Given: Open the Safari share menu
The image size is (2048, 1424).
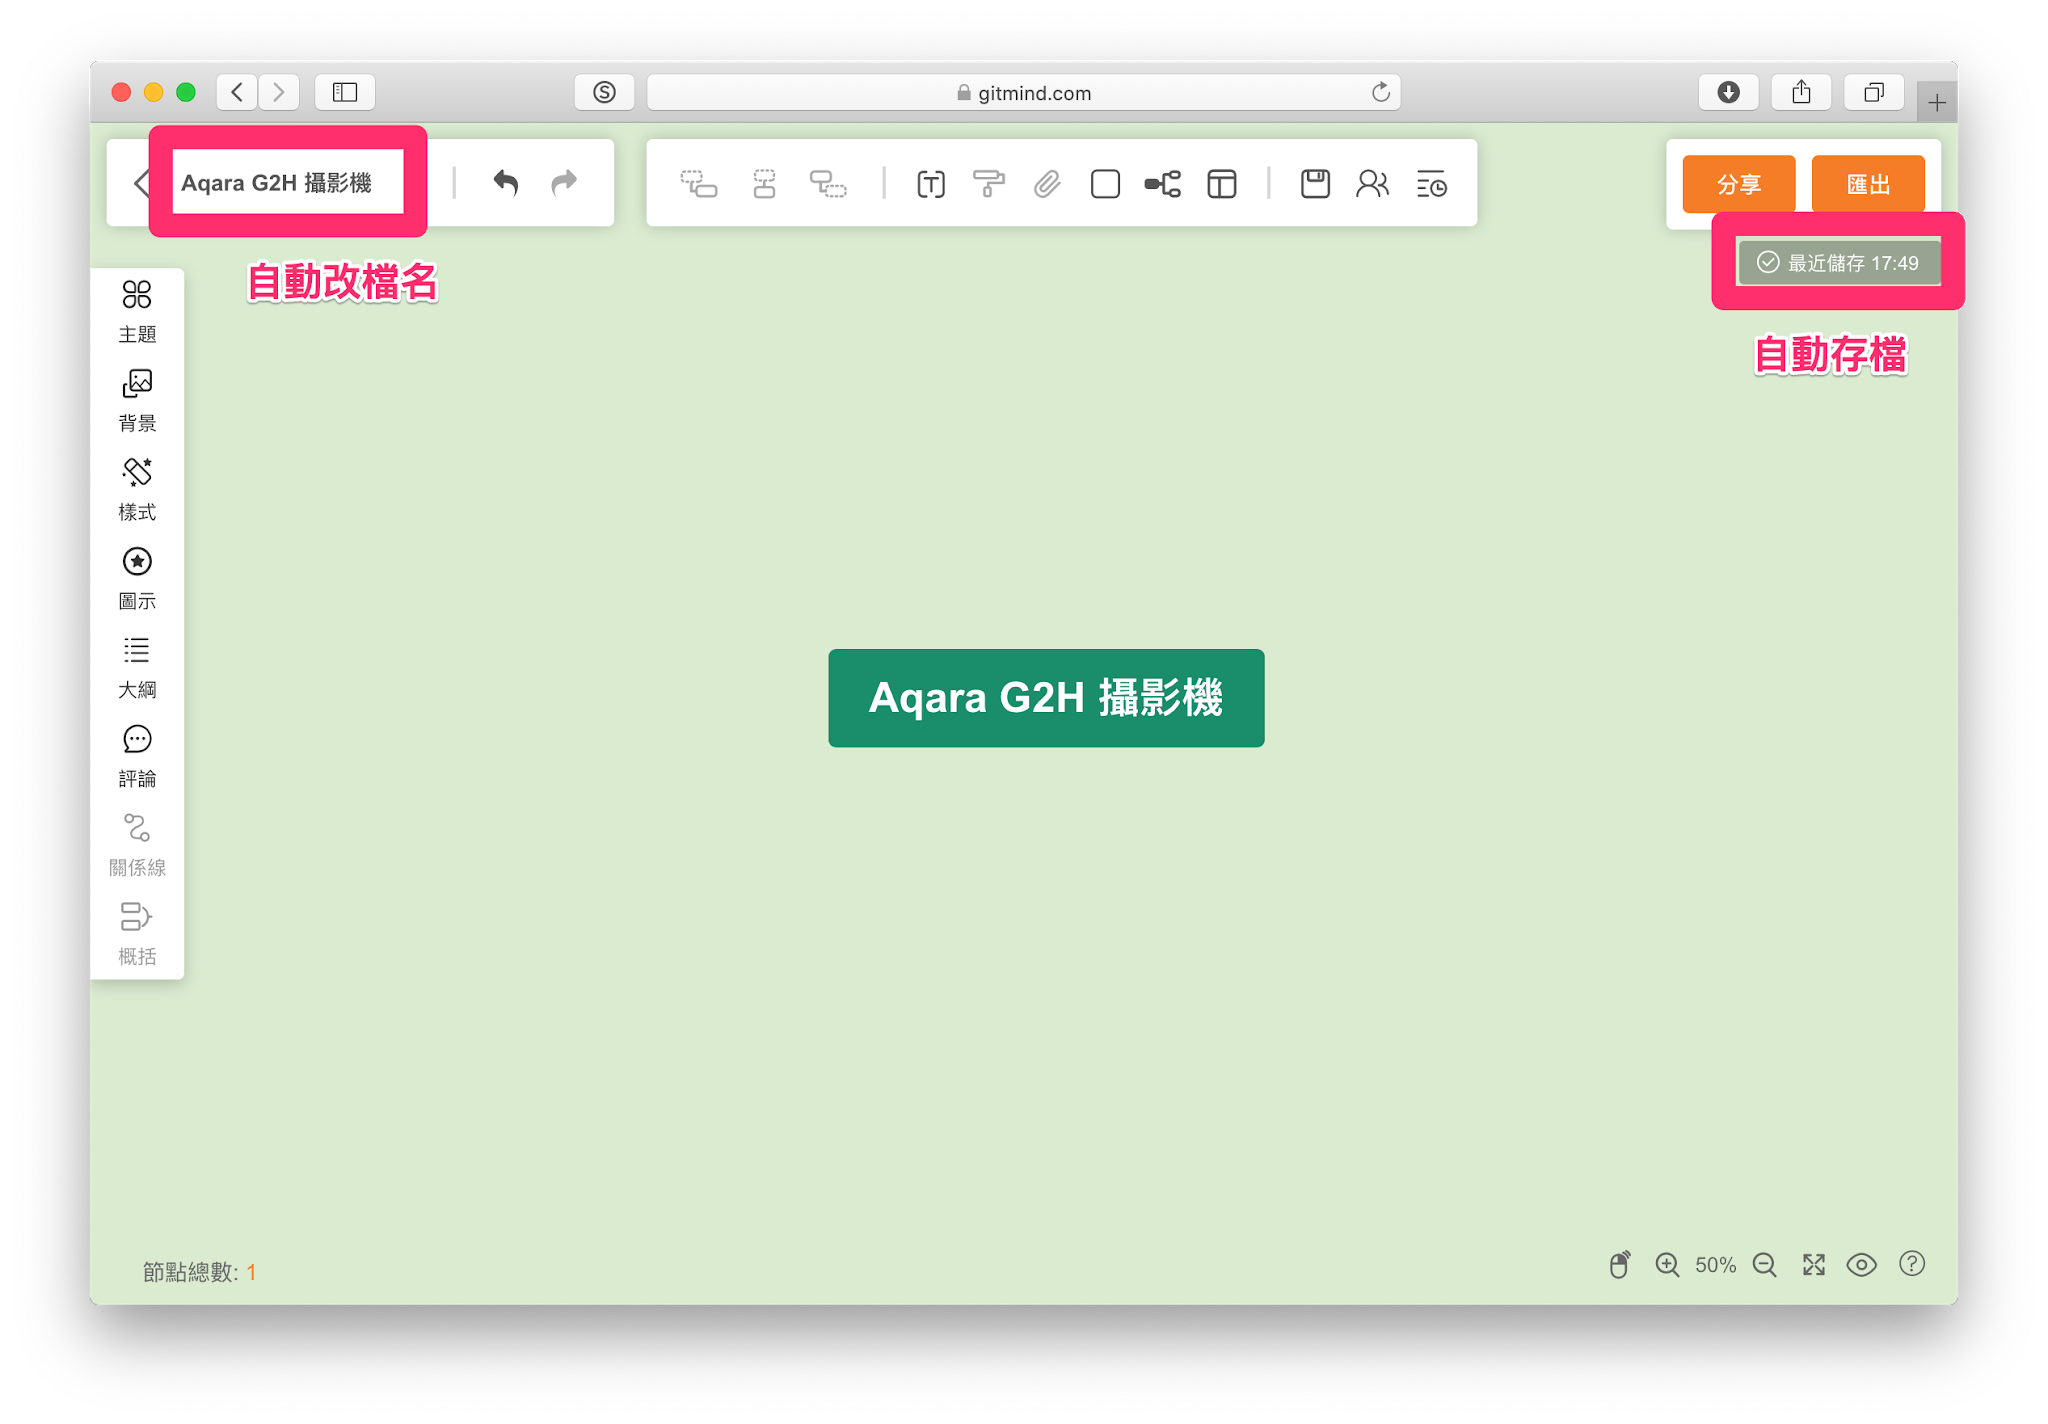Looking at the screenshot, I should (1802, 92).
